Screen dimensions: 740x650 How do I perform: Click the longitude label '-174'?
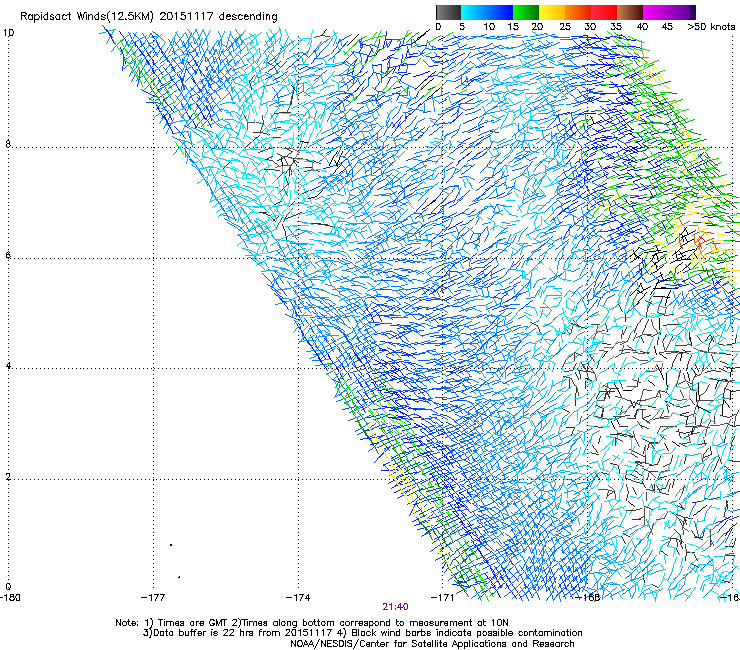(298, 598)
